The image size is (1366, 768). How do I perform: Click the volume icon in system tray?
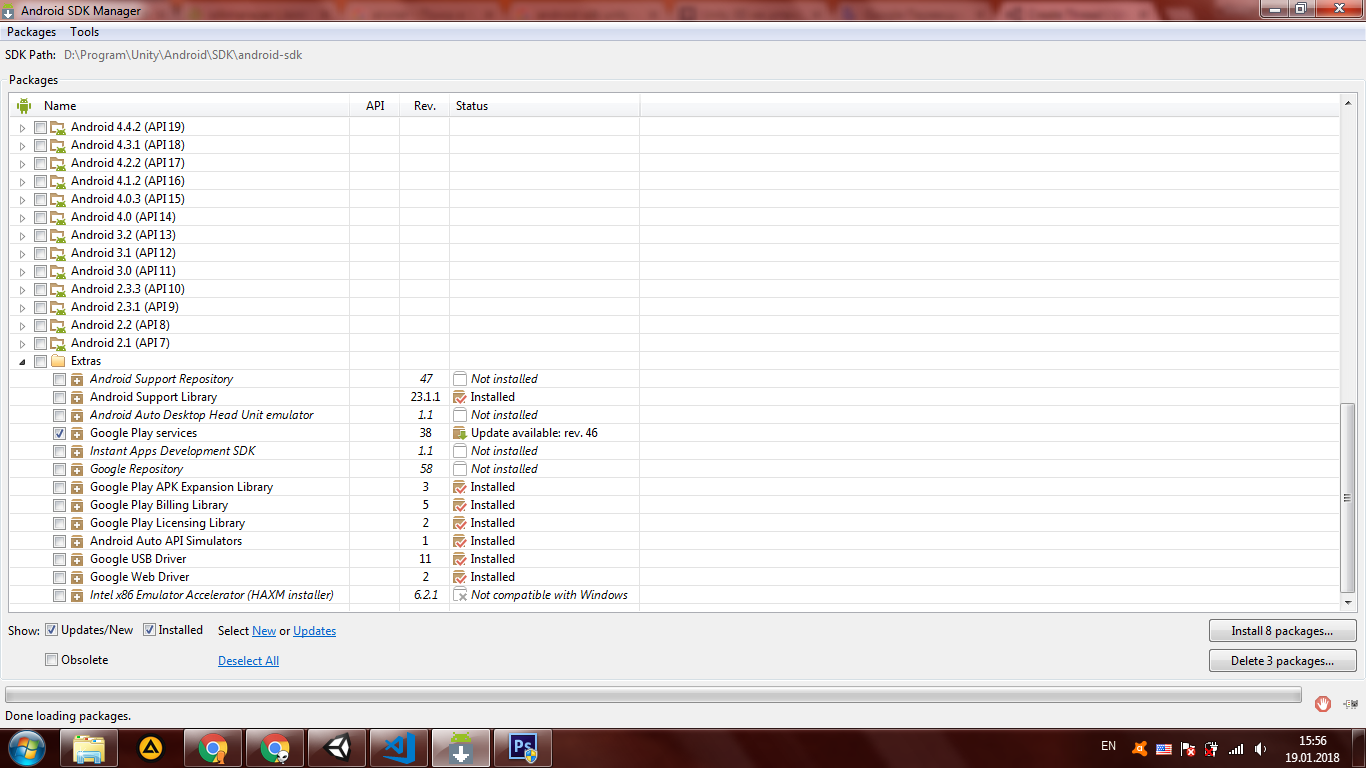click(1261, 748)
